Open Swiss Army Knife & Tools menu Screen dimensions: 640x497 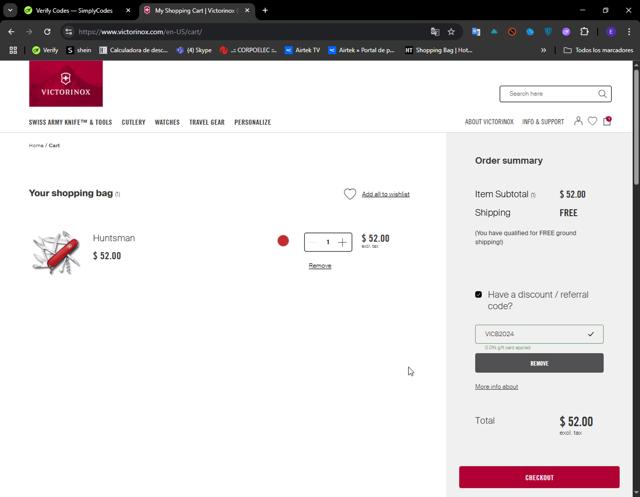(70, 122)
